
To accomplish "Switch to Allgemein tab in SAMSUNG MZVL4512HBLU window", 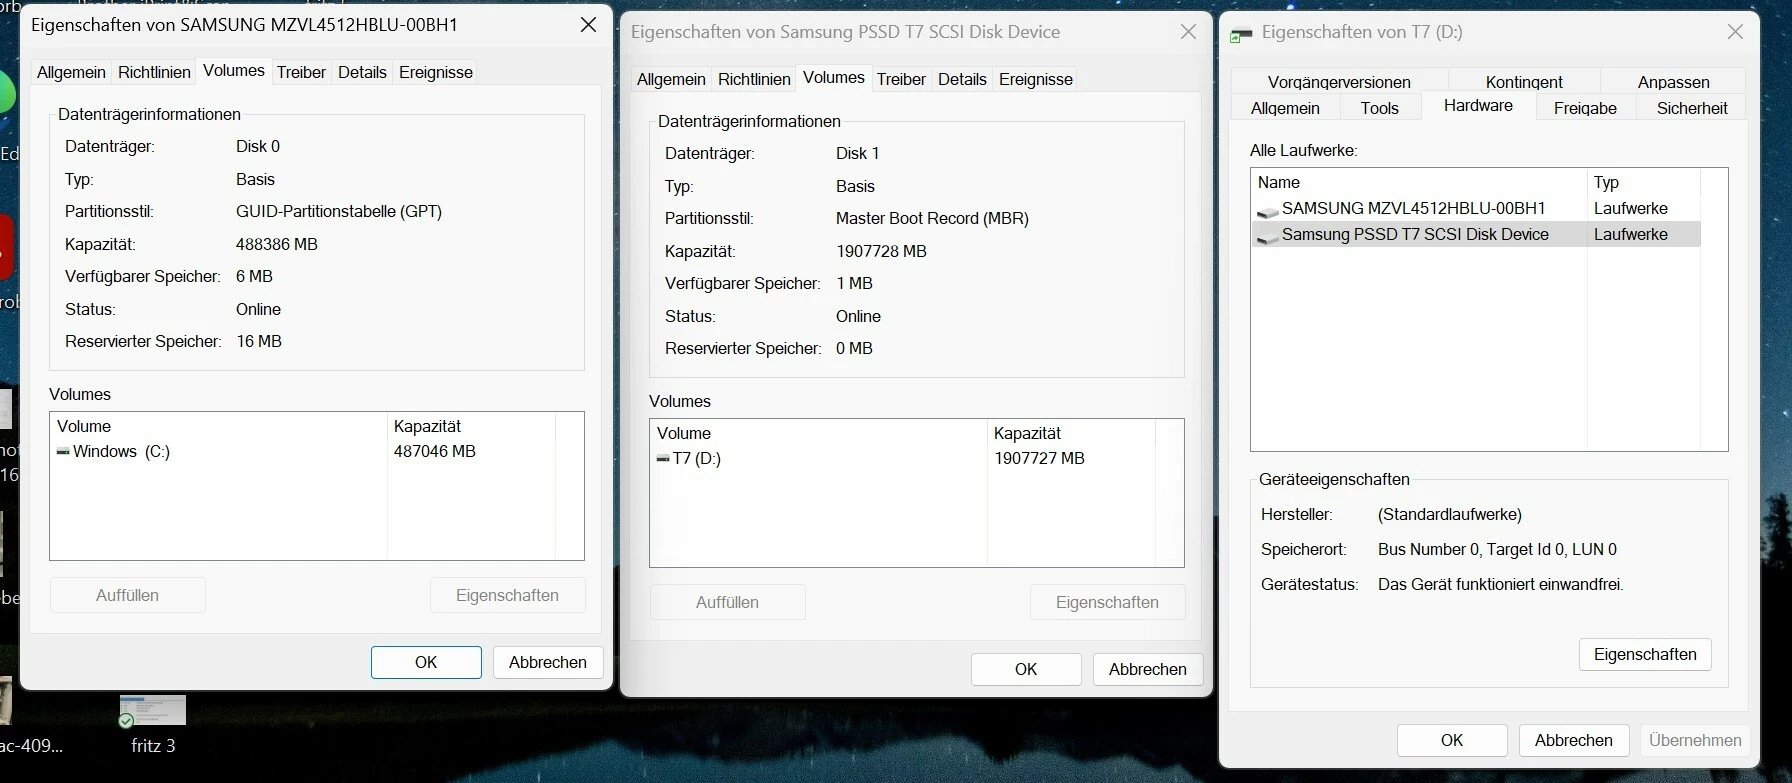I will (71, 72).
